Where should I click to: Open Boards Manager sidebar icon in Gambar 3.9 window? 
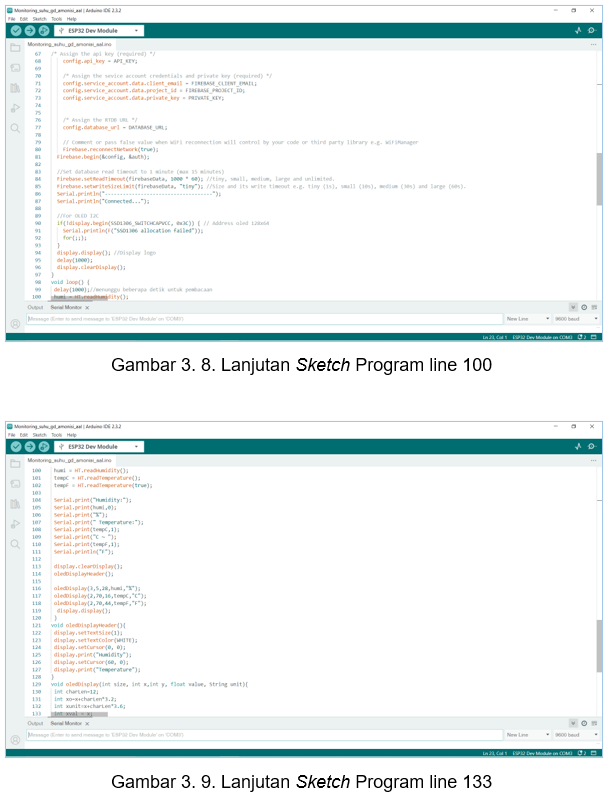click(x=15, y=483)
